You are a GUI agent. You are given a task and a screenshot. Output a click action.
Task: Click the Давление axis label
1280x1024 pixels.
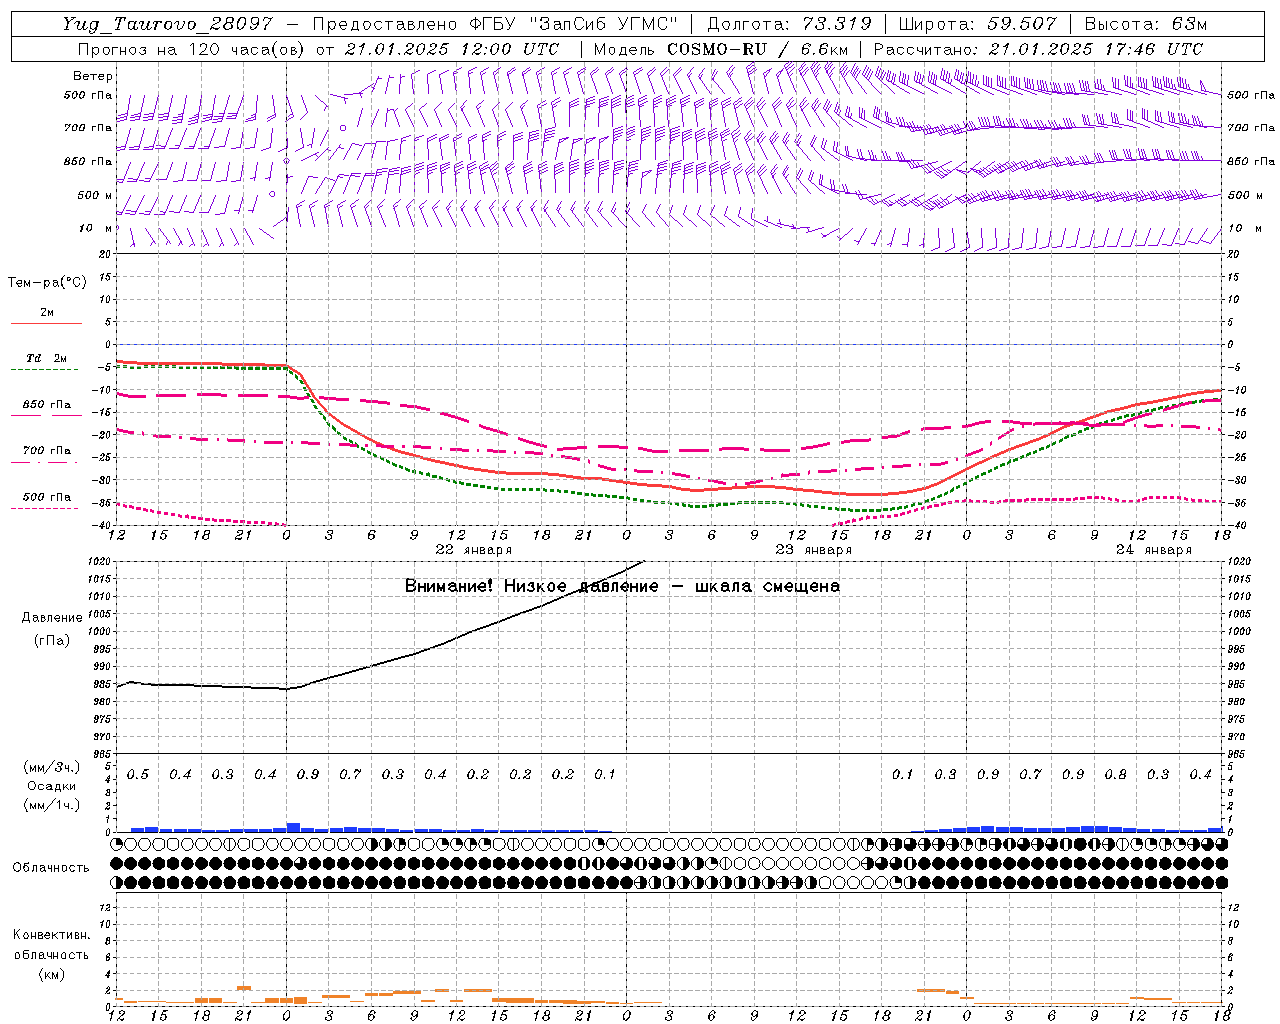tap(52, 618)
